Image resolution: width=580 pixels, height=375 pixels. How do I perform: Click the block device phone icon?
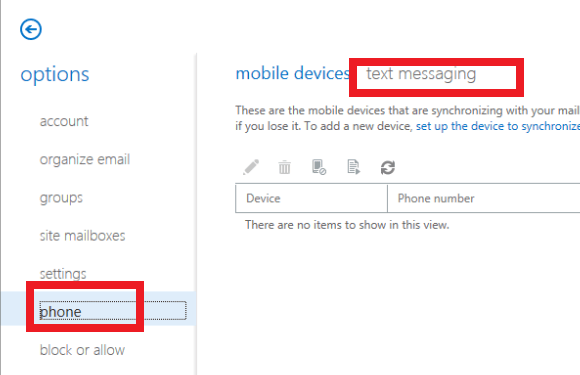pyautogui.click(x=318, y=167)
